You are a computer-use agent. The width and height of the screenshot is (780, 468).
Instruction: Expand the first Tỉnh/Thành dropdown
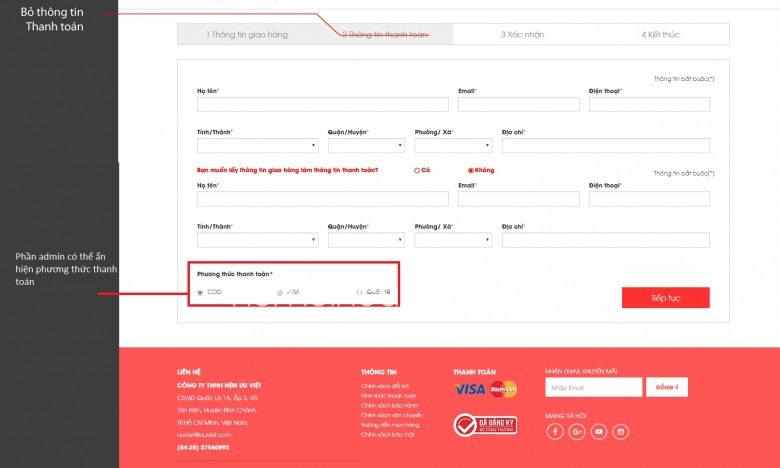257,145
